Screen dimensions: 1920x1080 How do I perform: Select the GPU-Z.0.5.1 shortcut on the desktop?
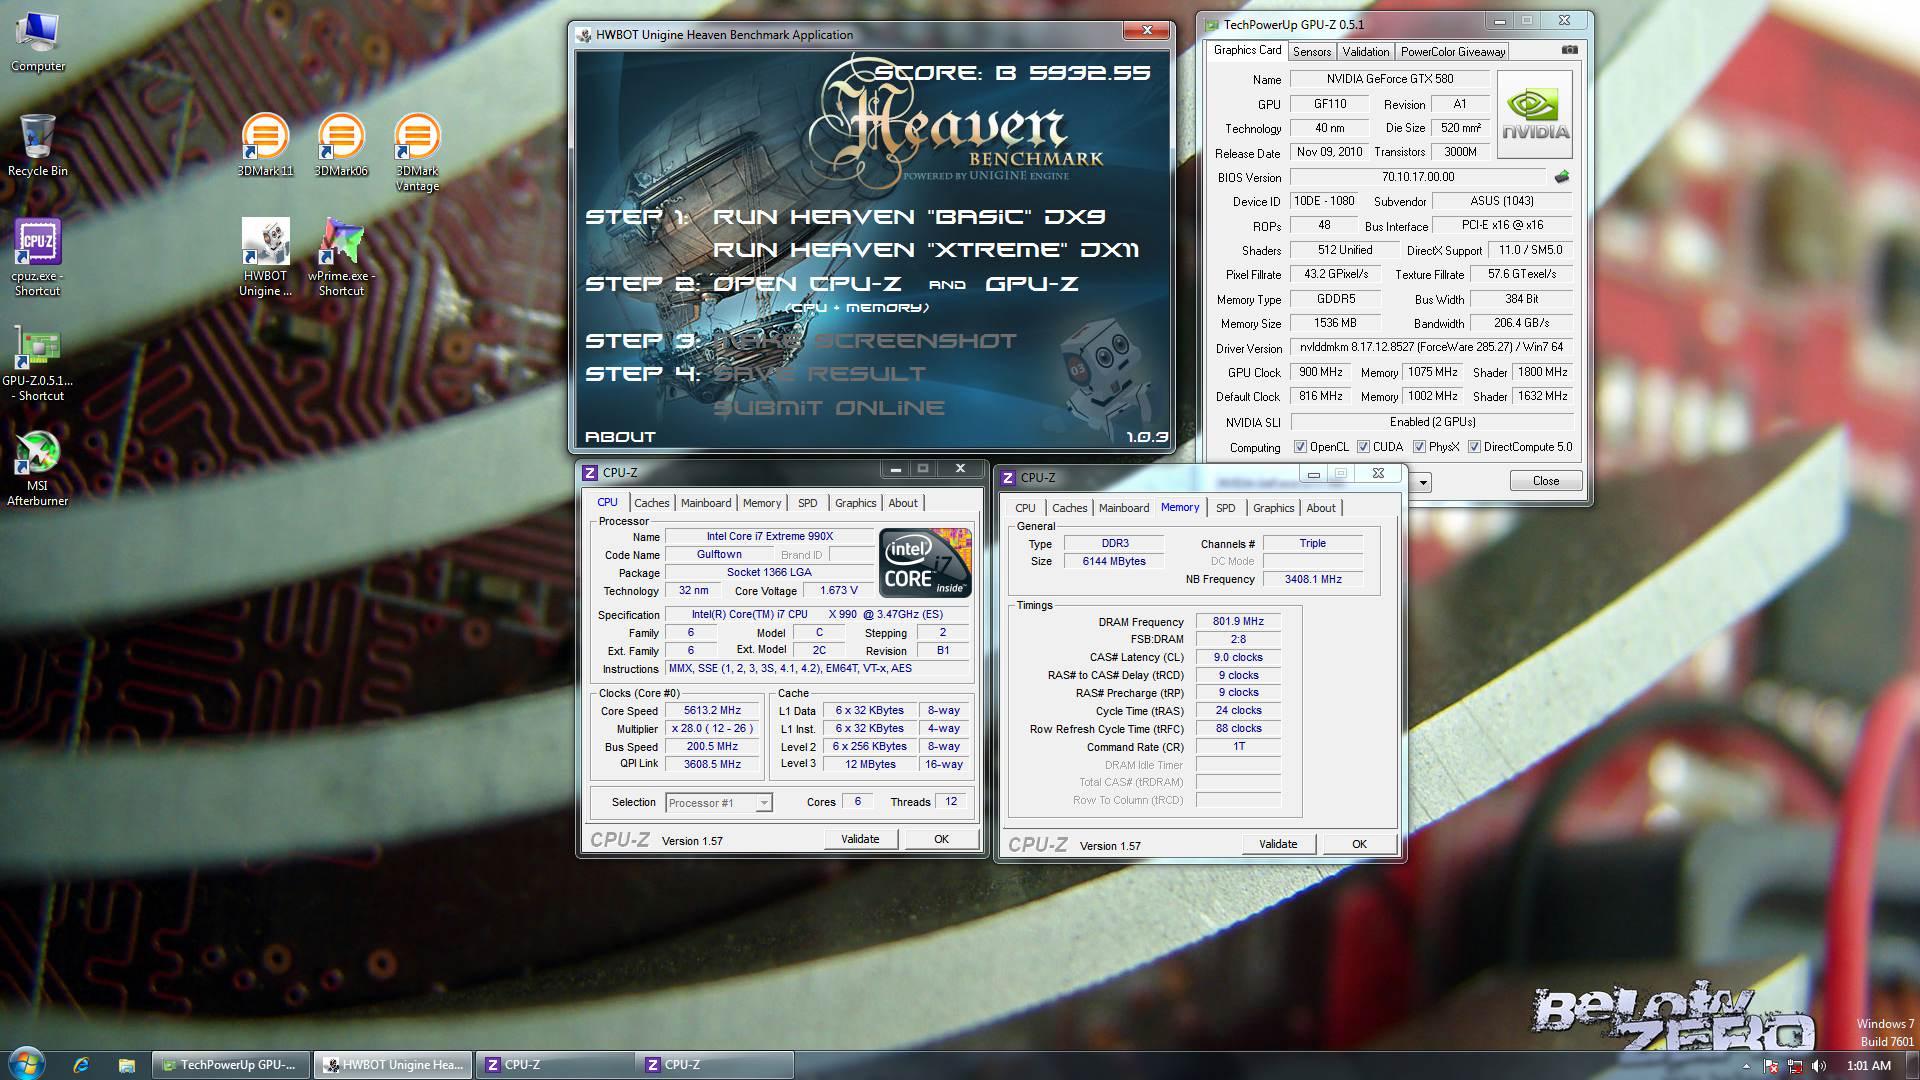tap(38, 364)
